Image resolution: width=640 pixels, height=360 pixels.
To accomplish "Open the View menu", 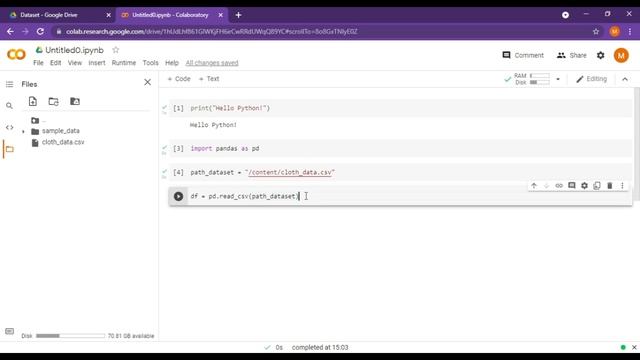I will (x=75, y=63).
